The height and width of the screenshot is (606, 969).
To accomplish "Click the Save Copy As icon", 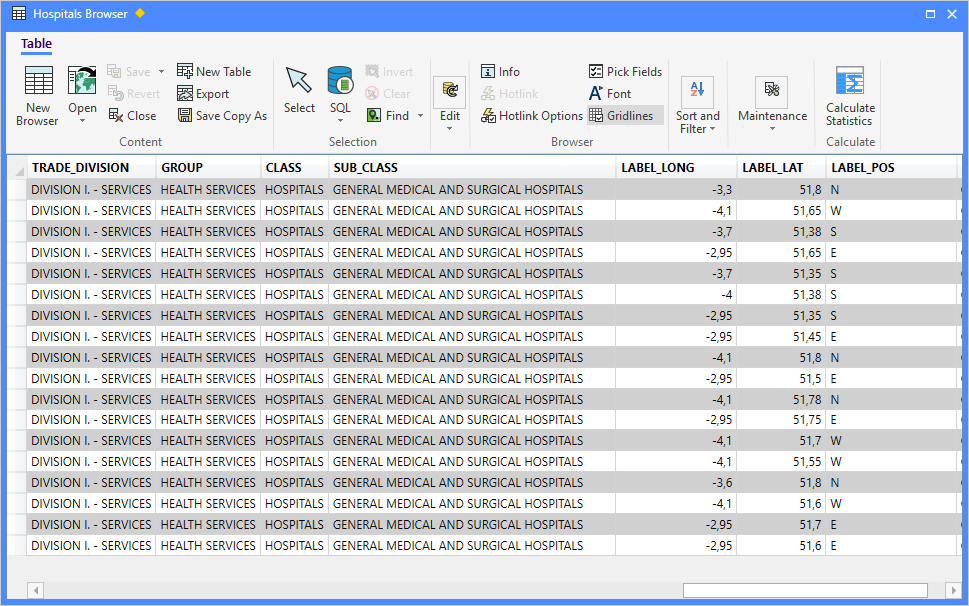I will [x=185, y=115].
